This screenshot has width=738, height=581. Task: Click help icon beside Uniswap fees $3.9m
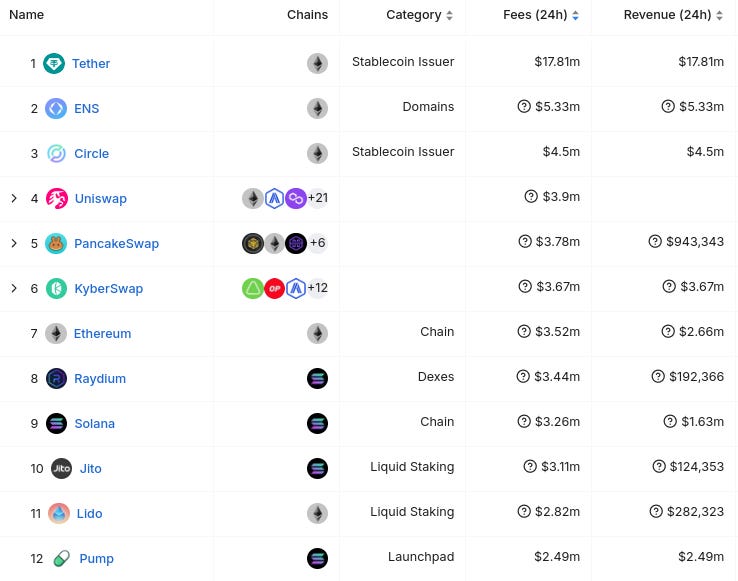point(531,196)
